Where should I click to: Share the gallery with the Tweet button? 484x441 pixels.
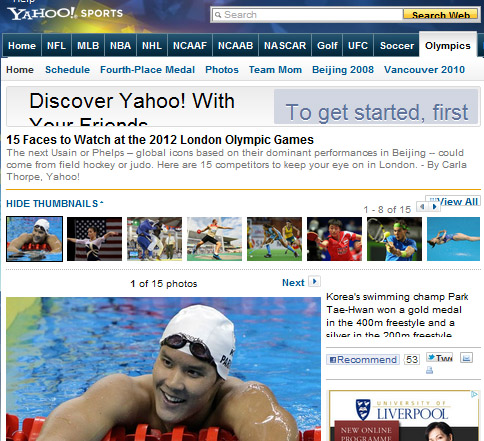pyautogui.click(x=439, y=358)
